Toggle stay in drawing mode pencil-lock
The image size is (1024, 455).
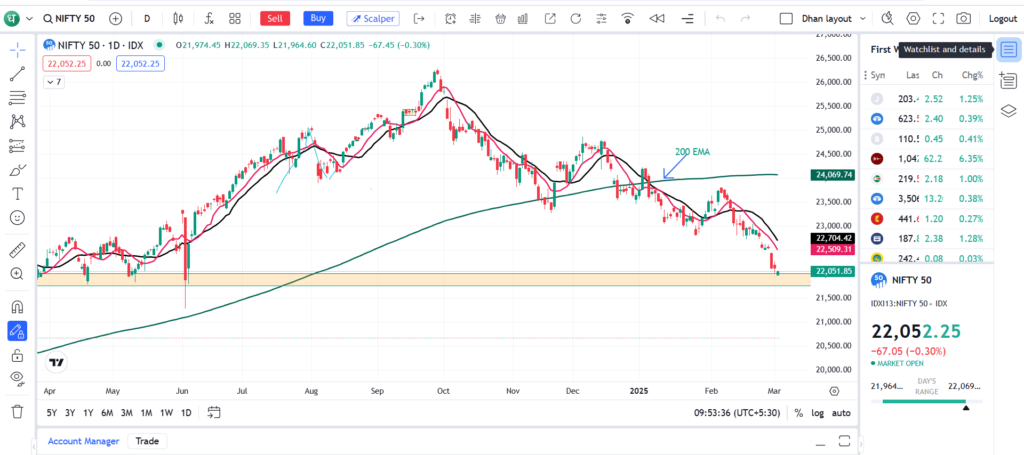pyautogui.click(x=18, y=331)
